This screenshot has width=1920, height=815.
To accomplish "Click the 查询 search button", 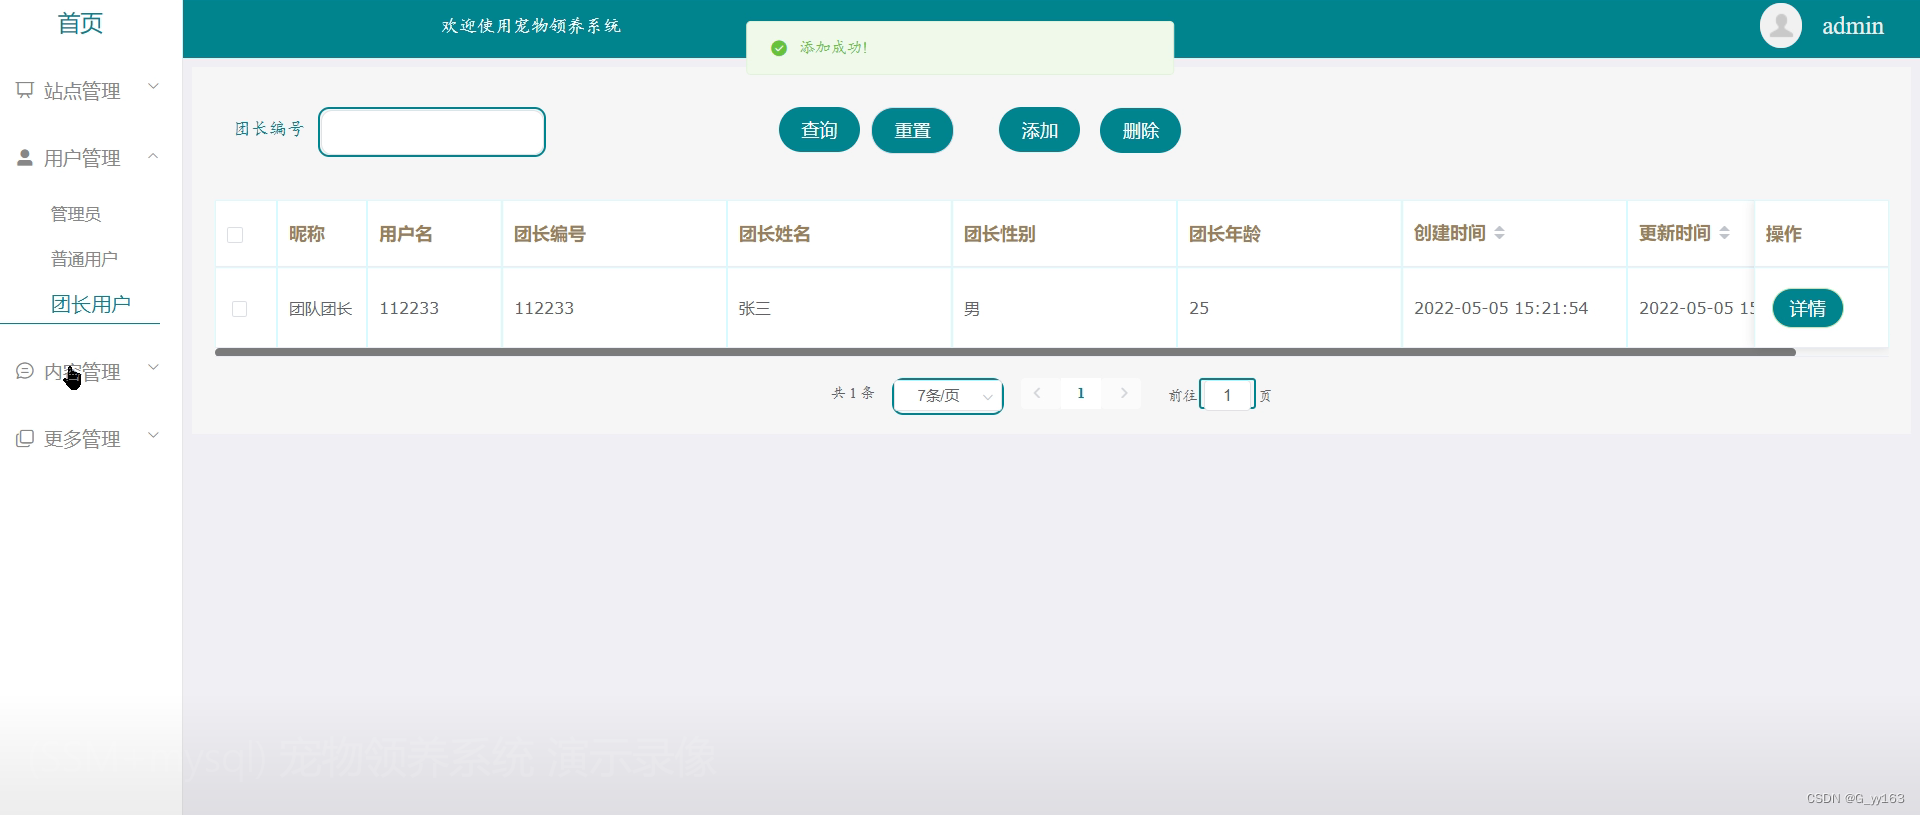I will pos(819,131).
